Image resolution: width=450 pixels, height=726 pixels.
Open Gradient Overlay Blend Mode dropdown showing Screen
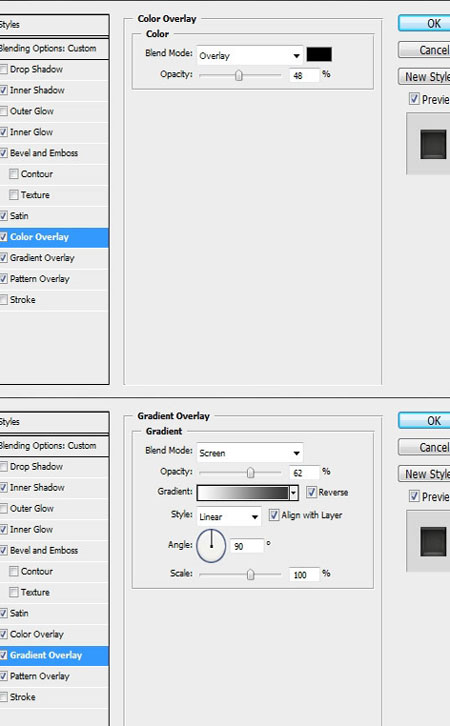250,453
